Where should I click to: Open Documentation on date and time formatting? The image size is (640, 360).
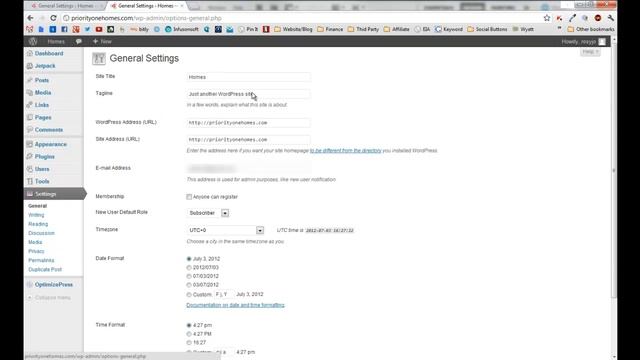[235, 305]
